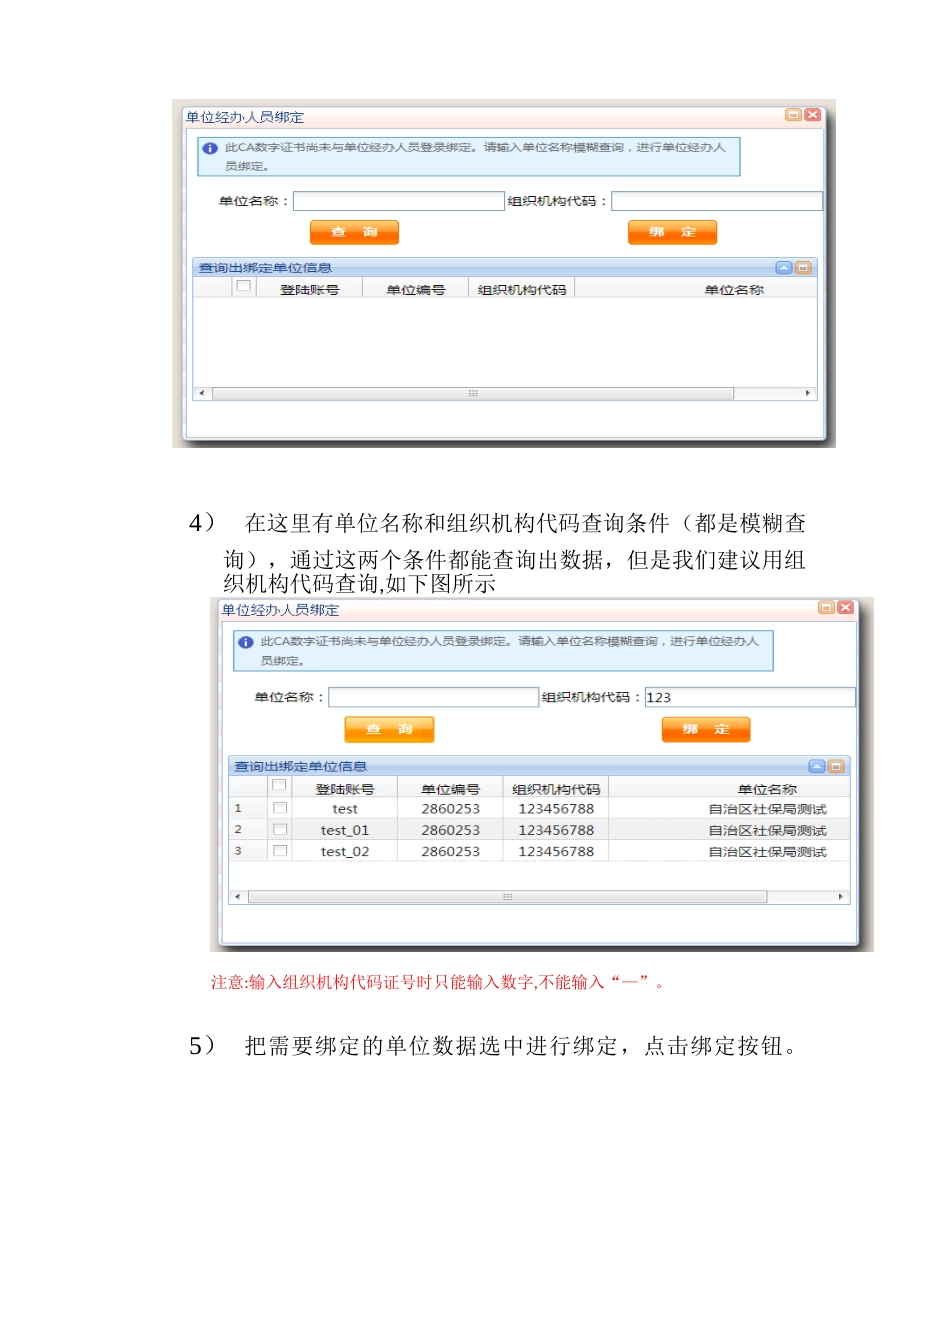Toggle select-all checkbox in the upper grid header
This screenshot has height=1344, width=950.
(x=243, y=286)
